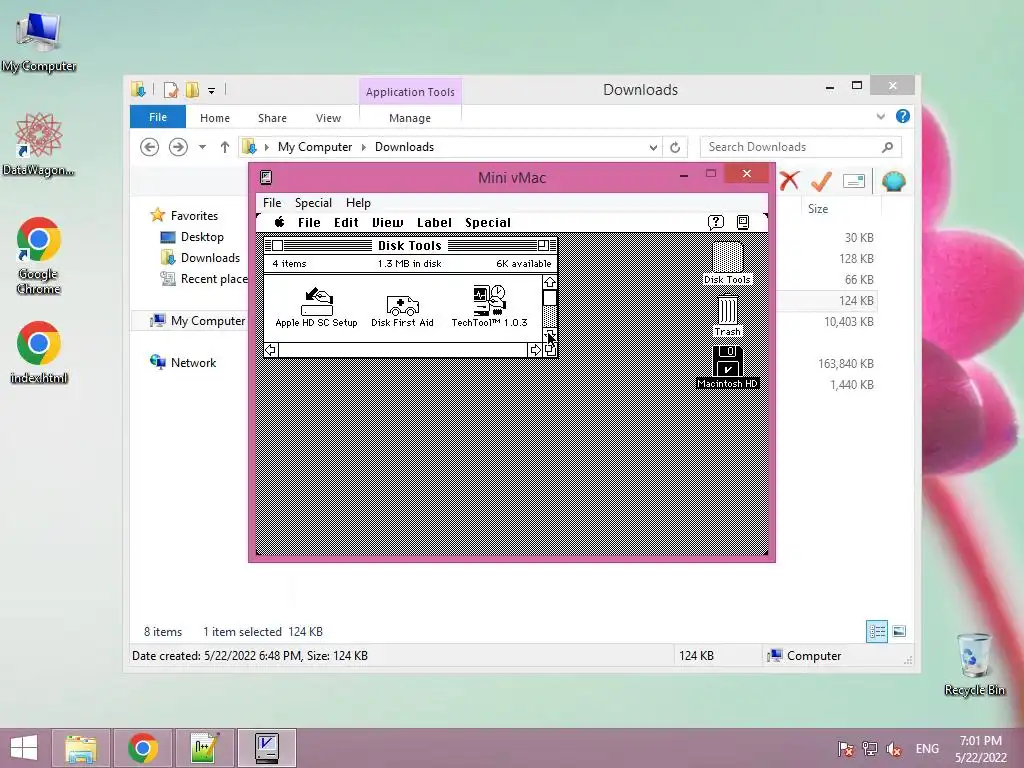This screenshot has height=768, width=1024.
Task: Open recent locations dropdown arrow
Action: [x=202, y=147]
